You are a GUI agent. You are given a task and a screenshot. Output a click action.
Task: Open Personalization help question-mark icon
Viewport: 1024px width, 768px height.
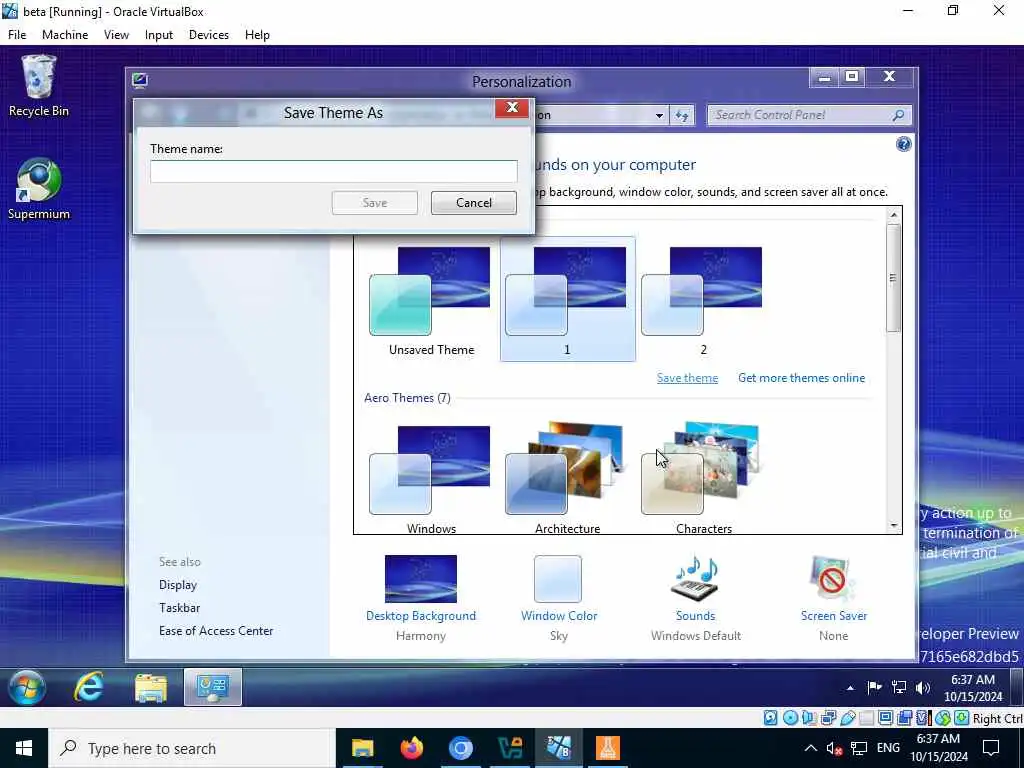click(x=903, y=144)
